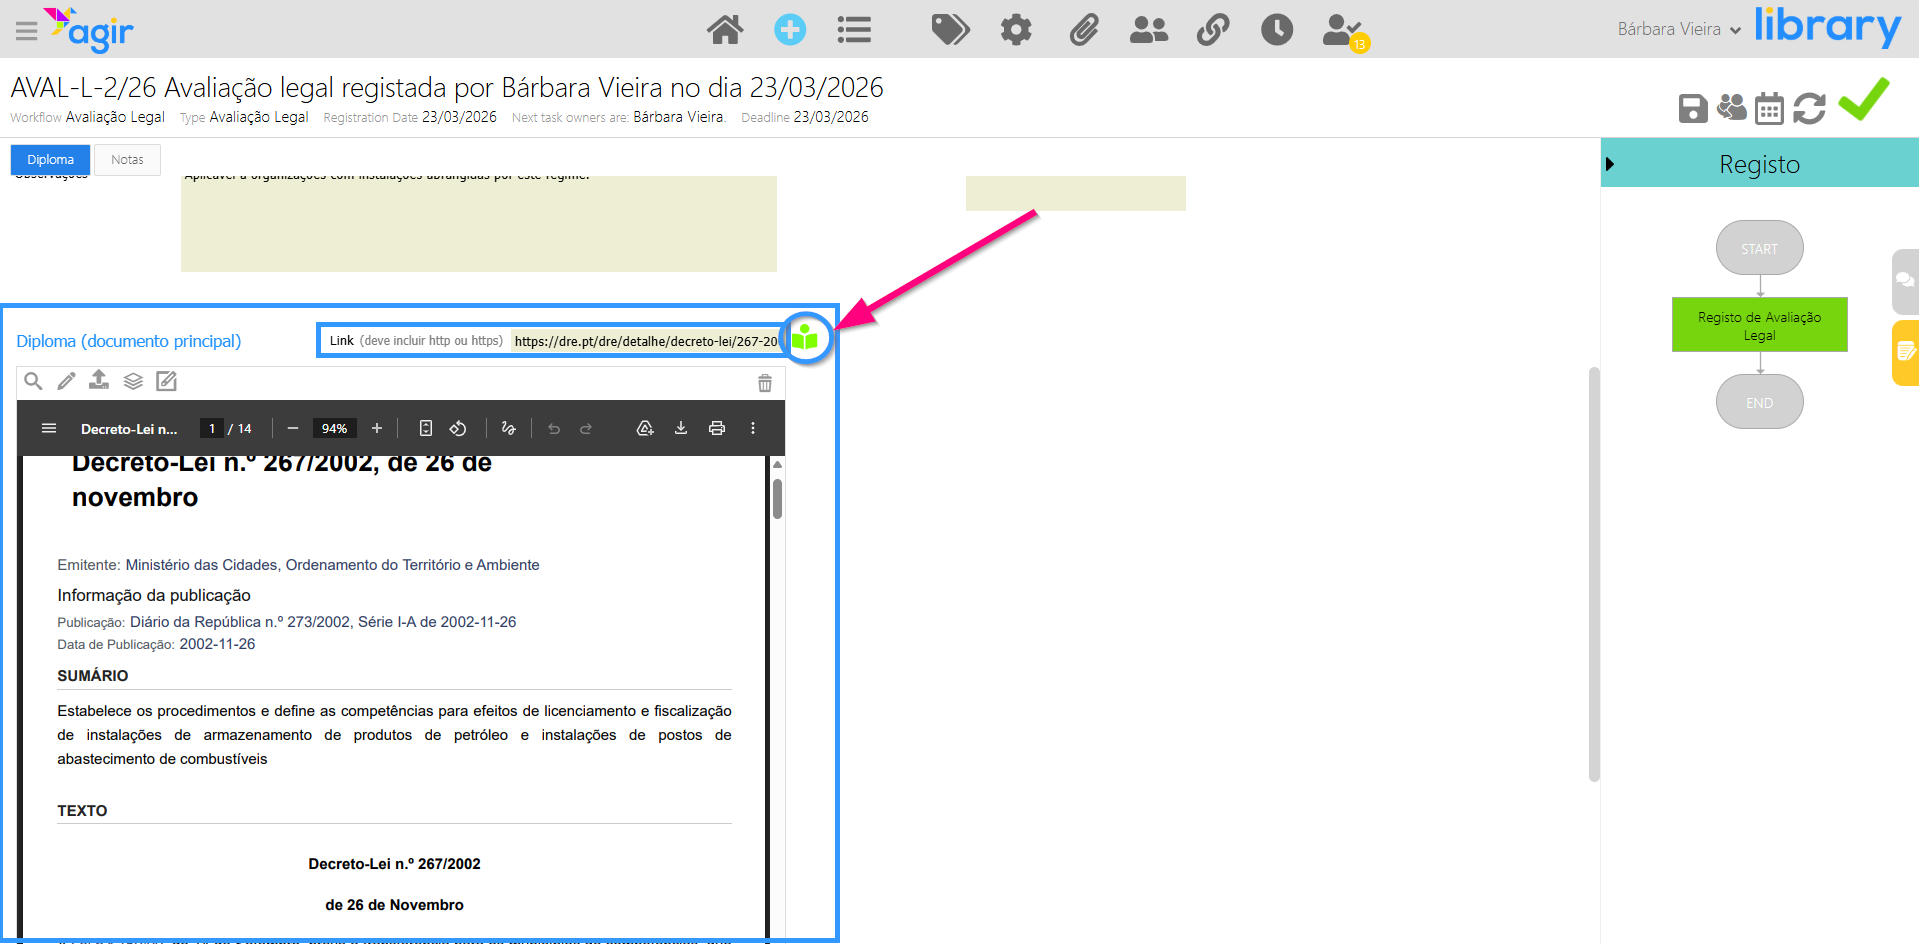Click the upload icon above the PDF

[x=99, y=380]
